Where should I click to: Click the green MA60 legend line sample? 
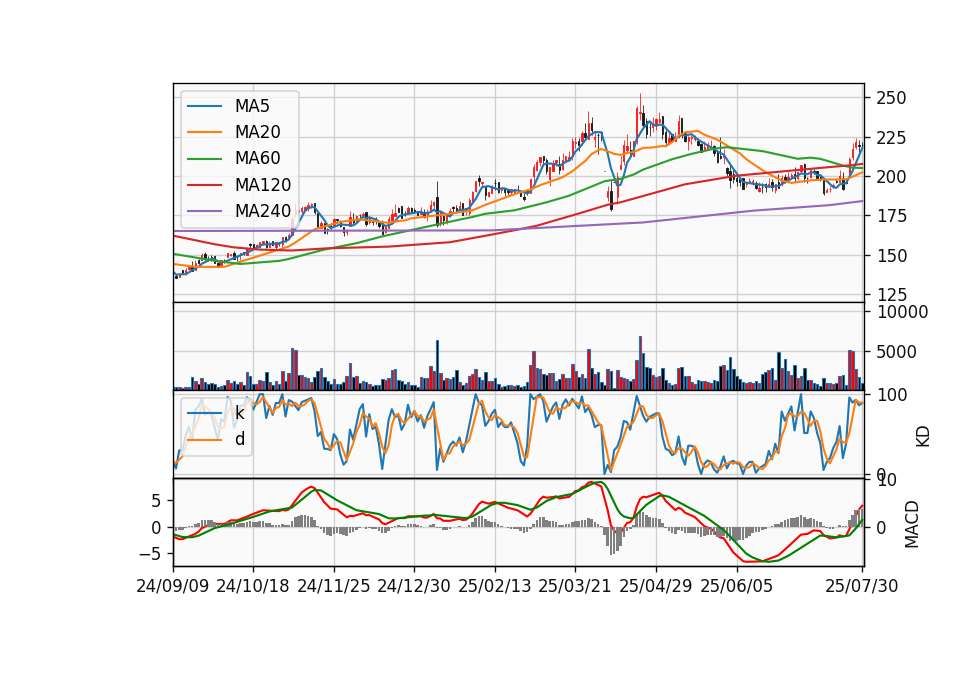(204, 159)
